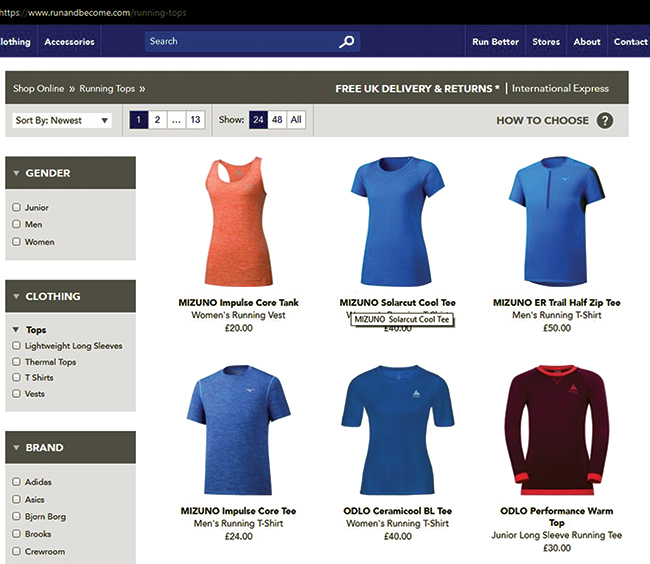The image size is (650, 564).
Task: Open Mizuno Solarcut Cool Tee image
Action: tap(397, 221)
